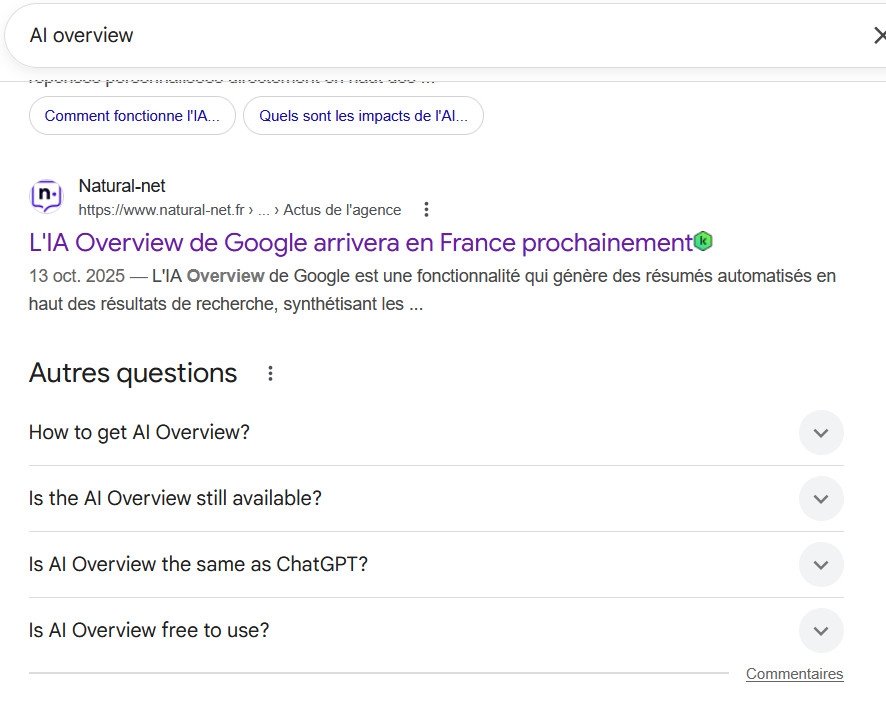Screen dimensions: 886x720
Task: Click the Natural-net site name
Action: click(122, 186)
